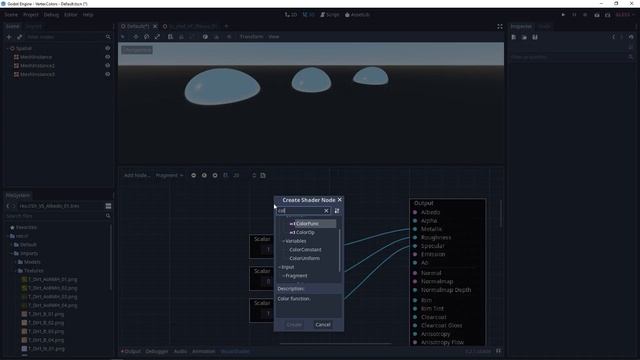Toggle expand/collapse tree icon beside search field
The image size is (640, 360).
coord(337,211)
